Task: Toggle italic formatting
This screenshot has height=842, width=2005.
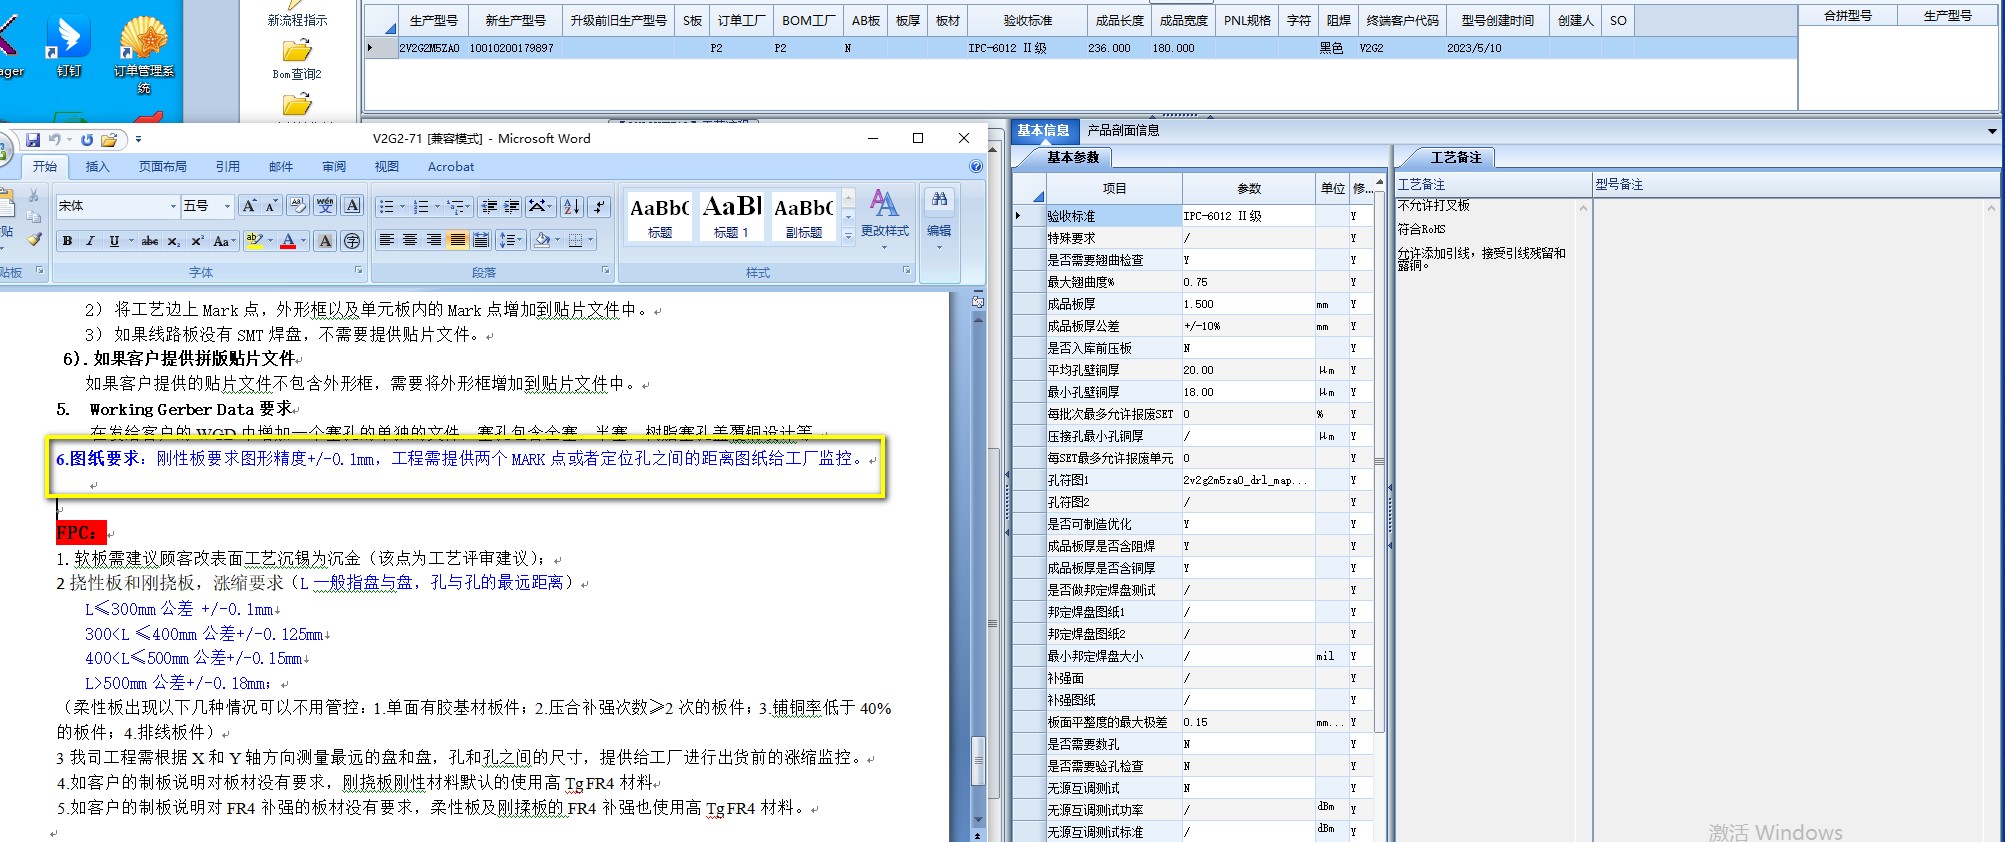Action: pos(90,241)
